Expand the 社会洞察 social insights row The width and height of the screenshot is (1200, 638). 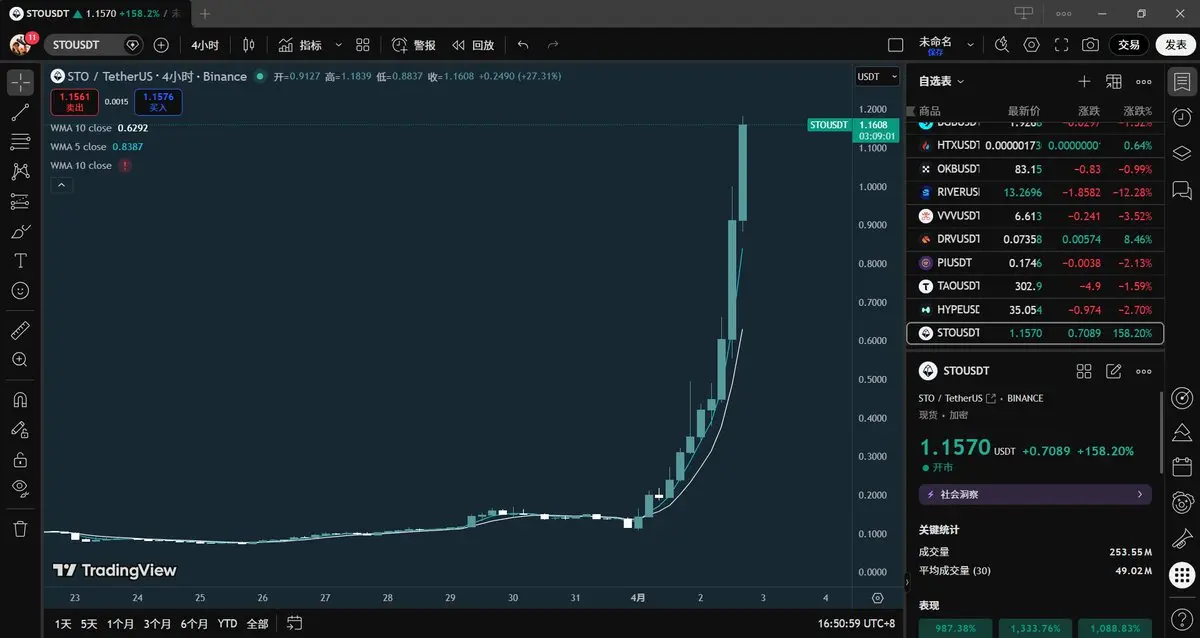(1035, 494)
